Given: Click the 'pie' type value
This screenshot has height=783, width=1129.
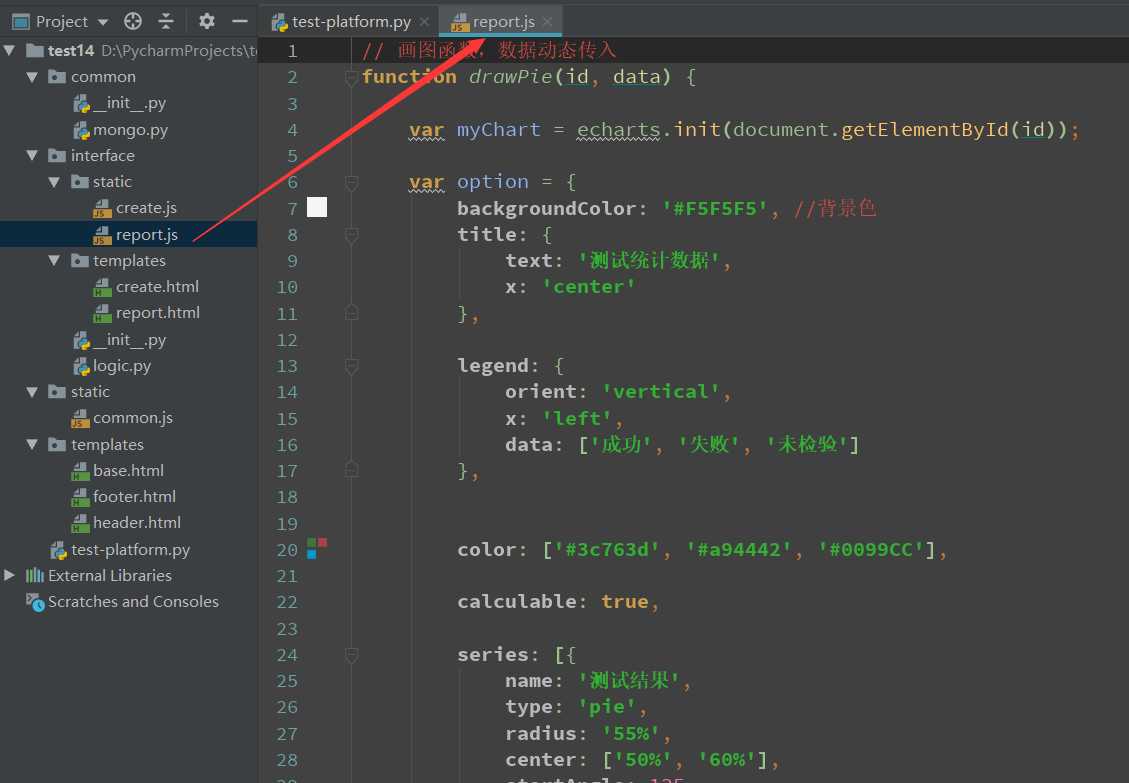Looking at the screenshot, I should 607,707.
